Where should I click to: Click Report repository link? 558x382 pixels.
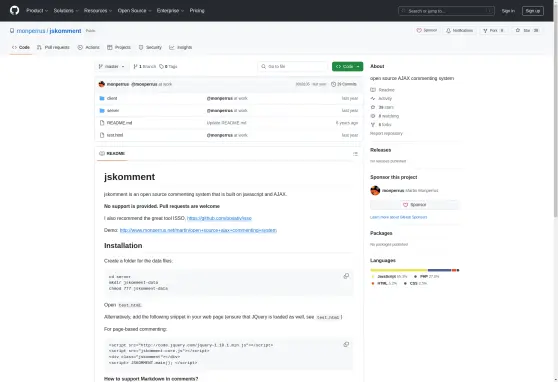point(386,134)
